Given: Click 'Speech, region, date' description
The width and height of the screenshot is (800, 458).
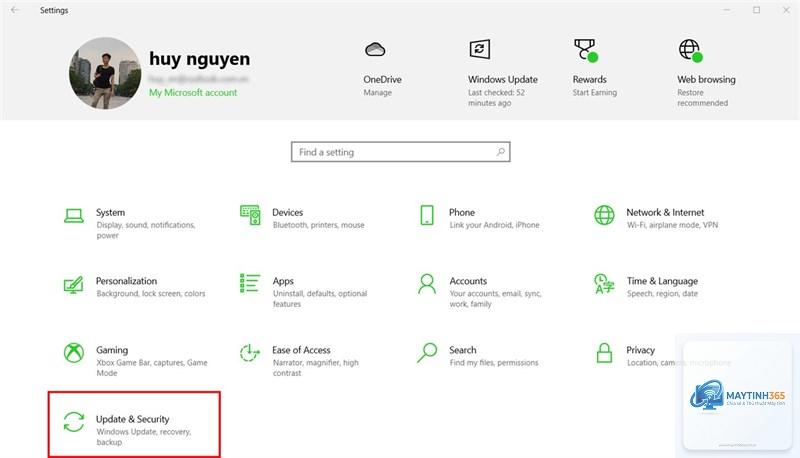Looking at the screenshot, I should coord(662,293).
